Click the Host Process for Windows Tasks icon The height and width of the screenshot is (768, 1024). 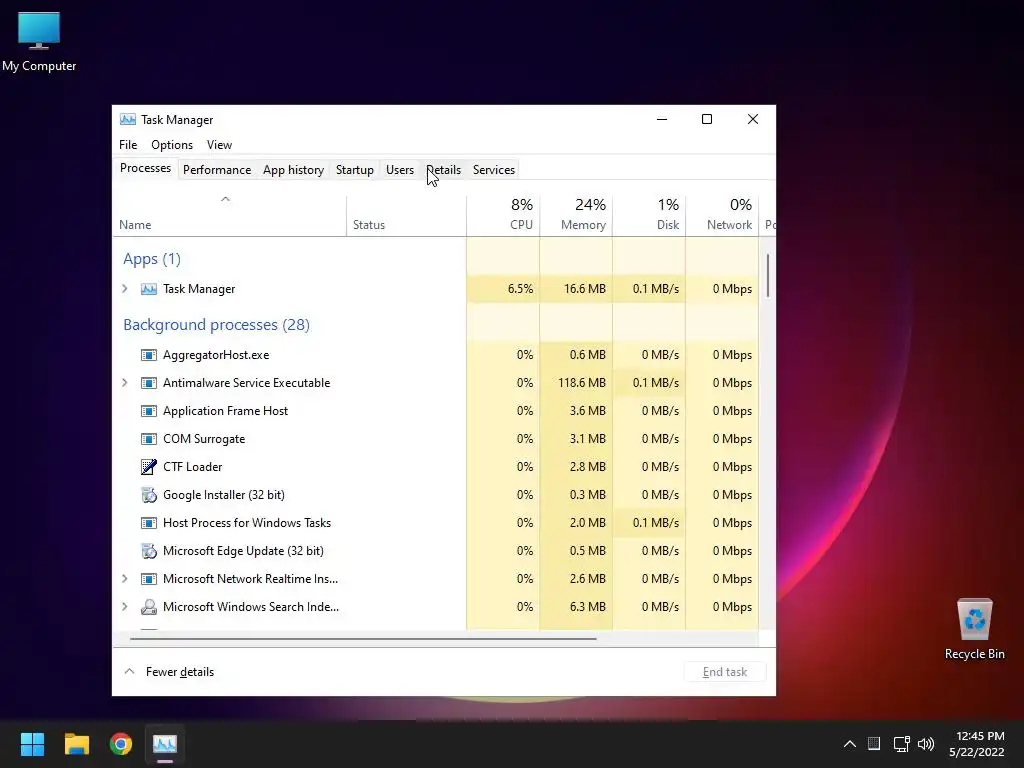point(149,523)
